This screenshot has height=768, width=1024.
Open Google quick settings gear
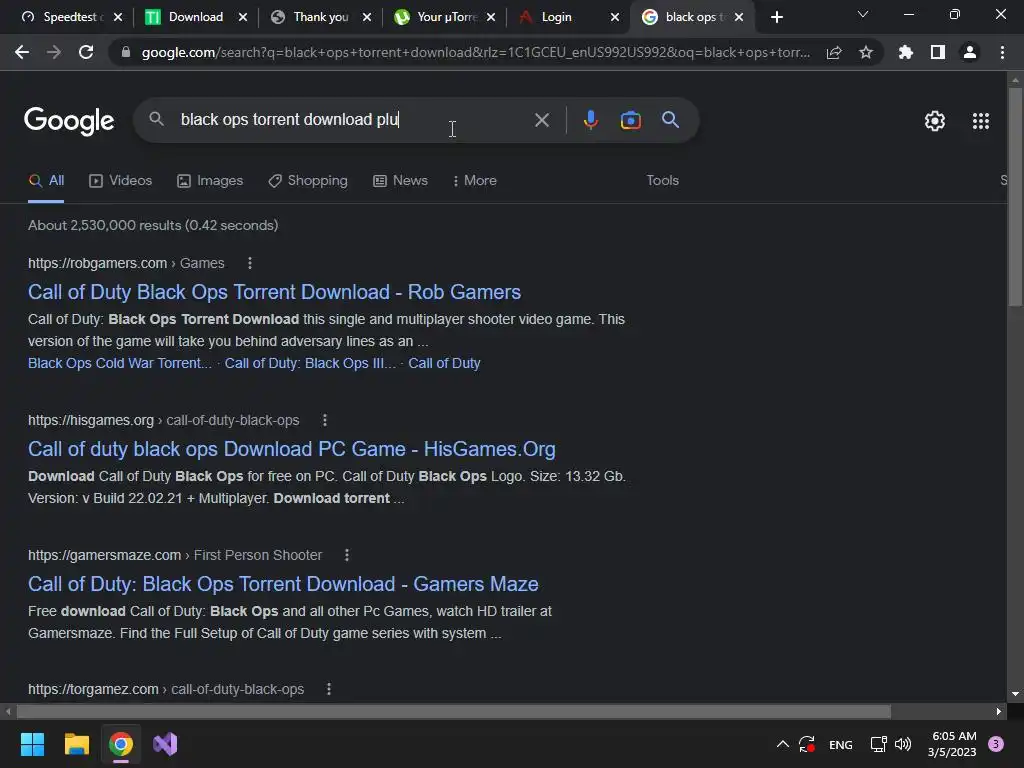[x=935, y=121]
